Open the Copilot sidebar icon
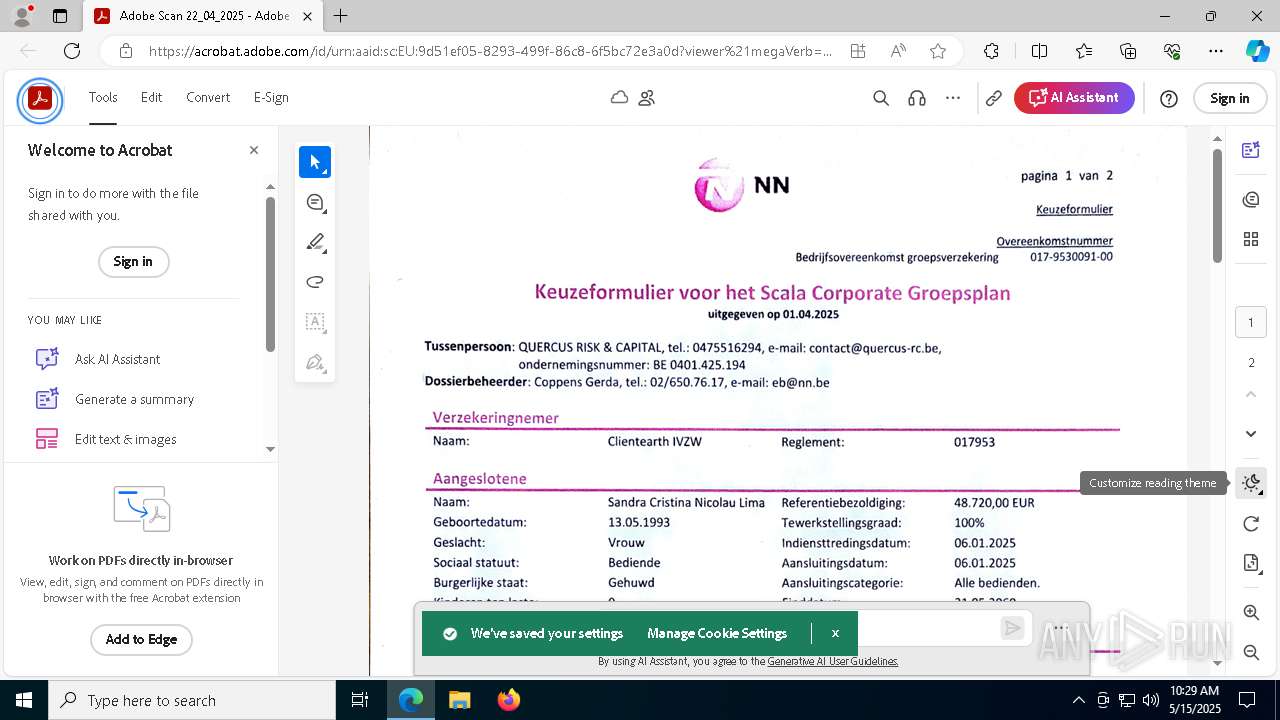 pyautogui.click(x=1257, y=51)
